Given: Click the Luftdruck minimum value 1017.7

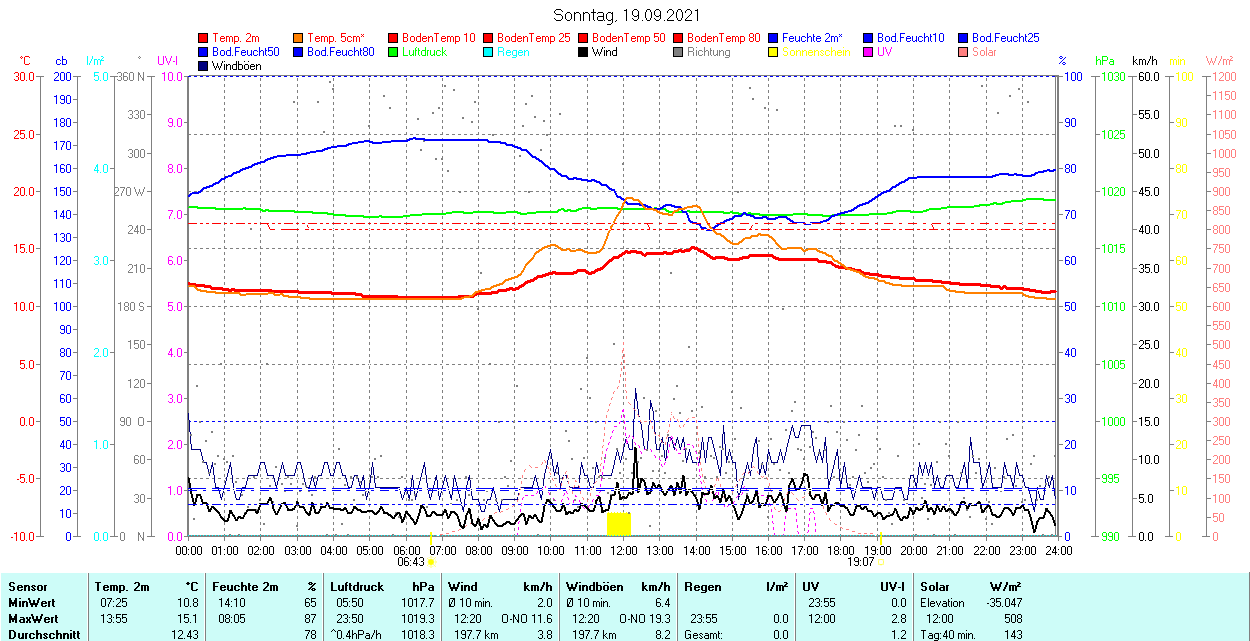Looking at the screenshot, I should [x=417, y=603].
